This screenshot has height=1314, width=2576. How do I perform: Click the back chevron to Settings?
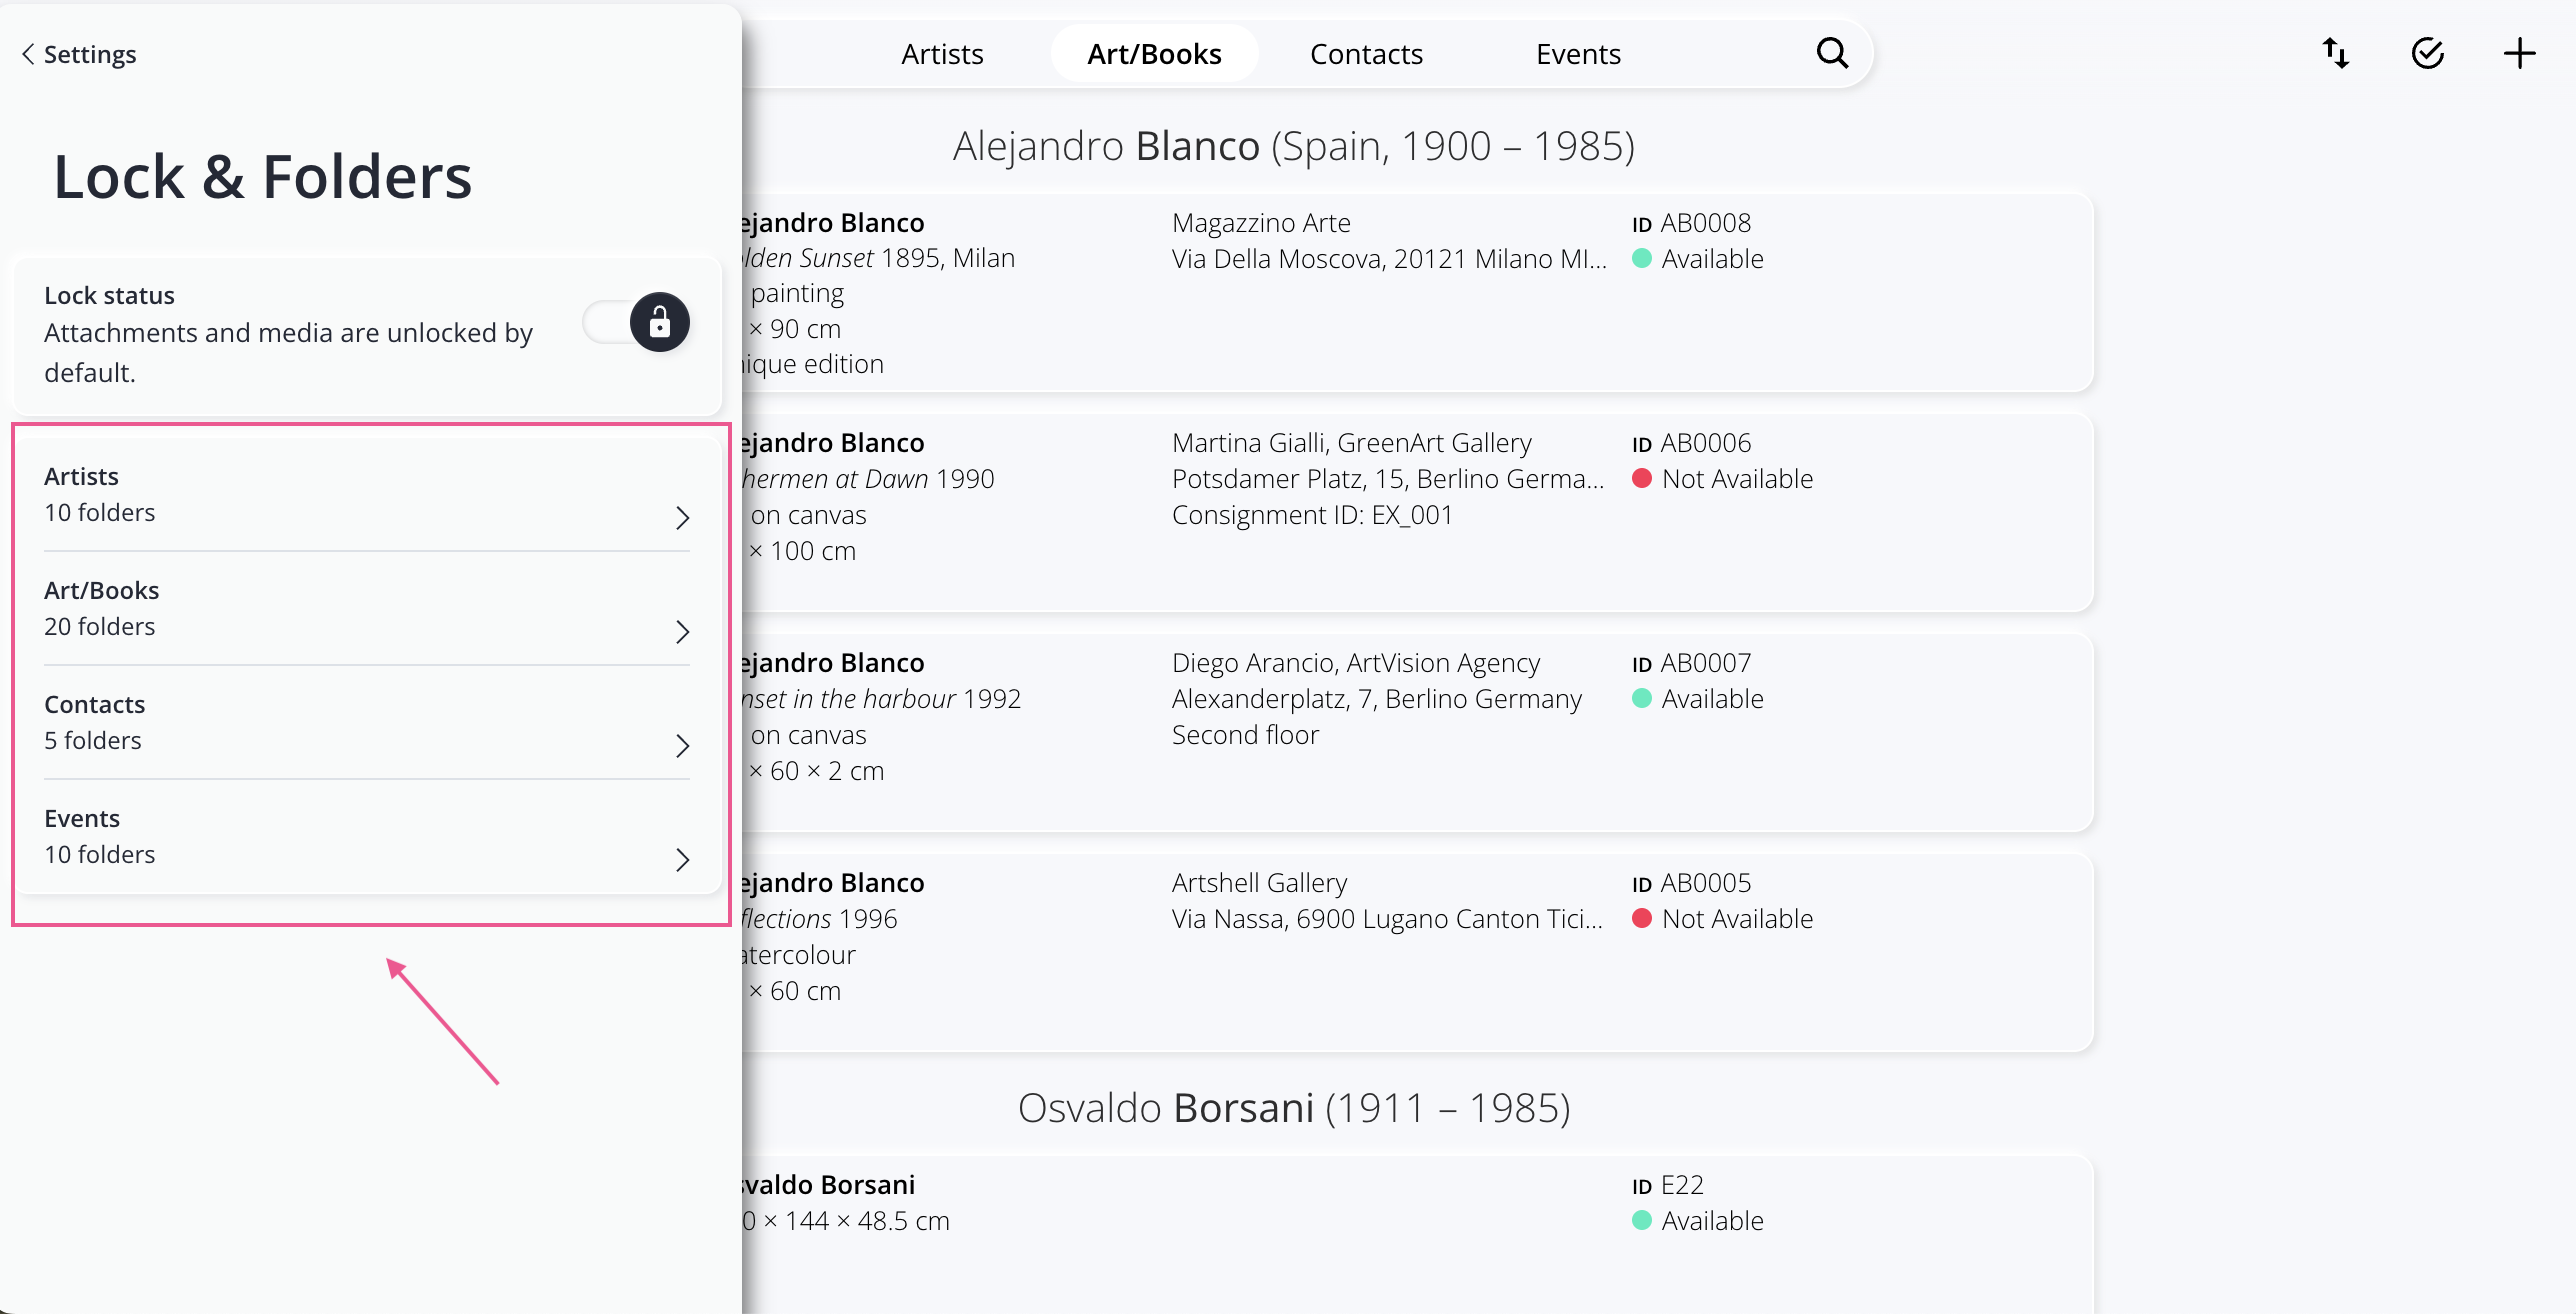[x=28, y=54]
